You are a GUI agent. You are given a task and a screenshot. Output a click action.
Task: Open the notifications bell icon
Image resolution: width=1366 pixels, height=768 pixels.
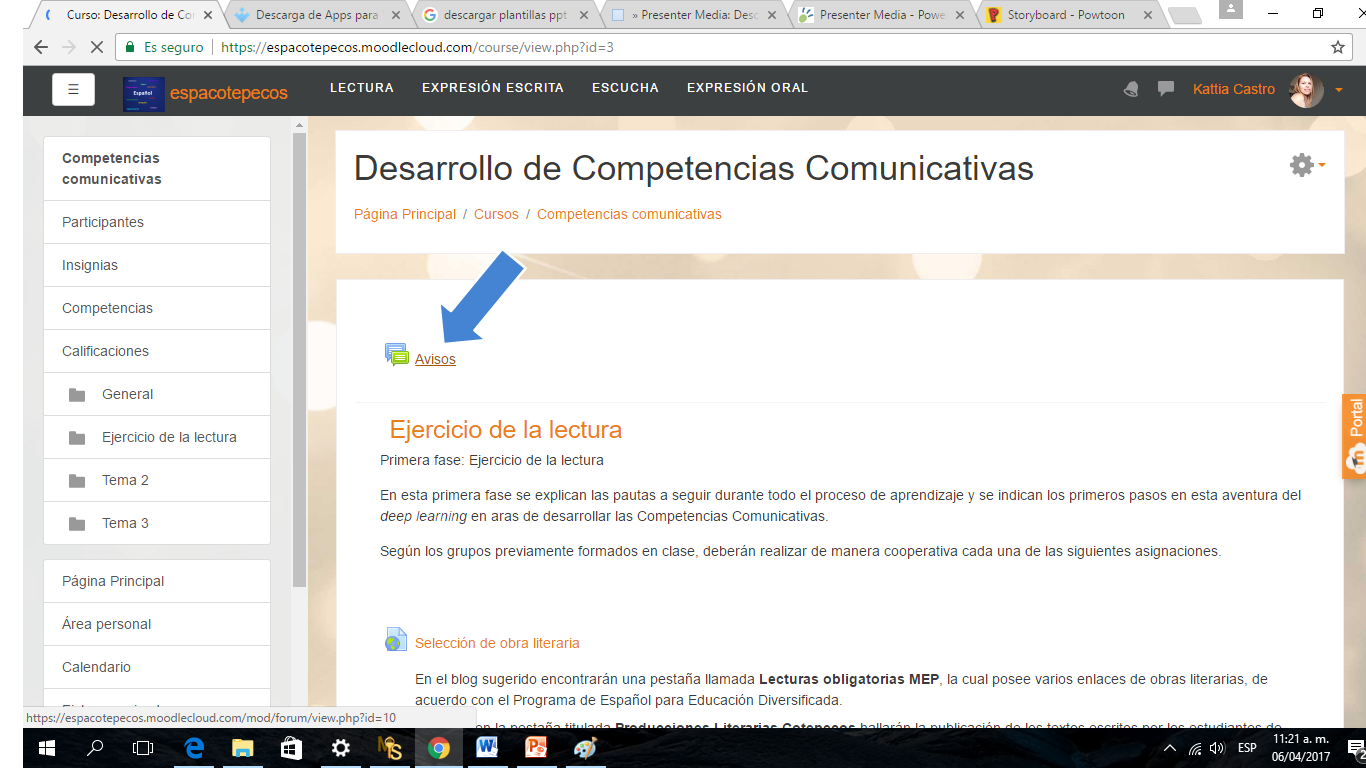[x=1131, y=89]
